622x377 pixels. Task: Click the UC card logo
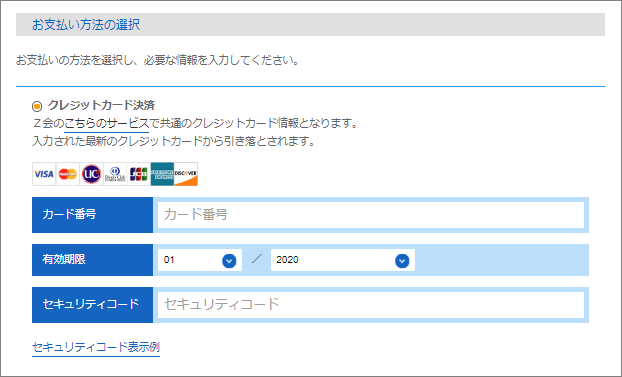coord(91,174)
